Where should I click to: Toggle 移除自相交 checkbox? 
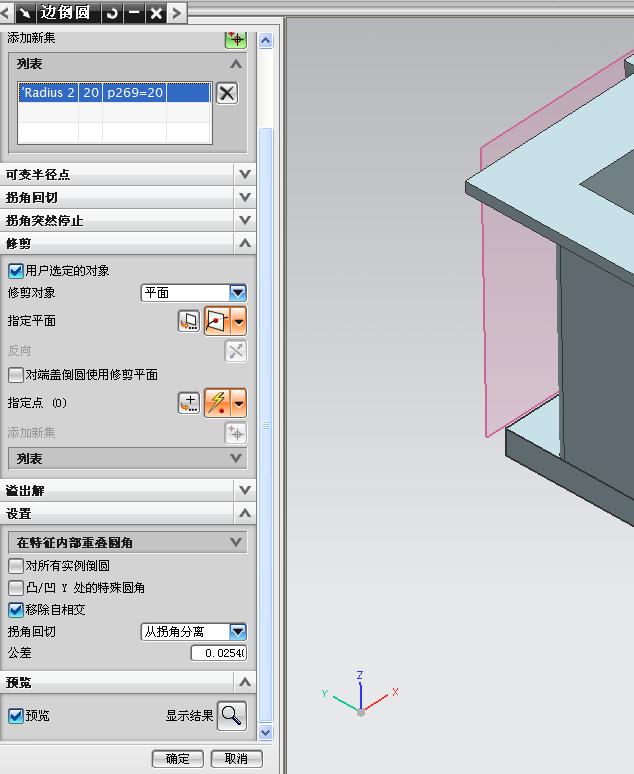(16, 610)
